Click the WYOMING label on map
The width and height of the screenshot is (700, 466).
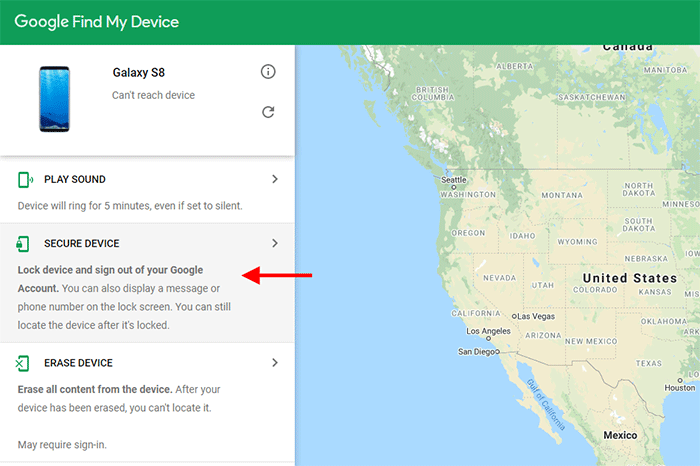coord(577,242)
